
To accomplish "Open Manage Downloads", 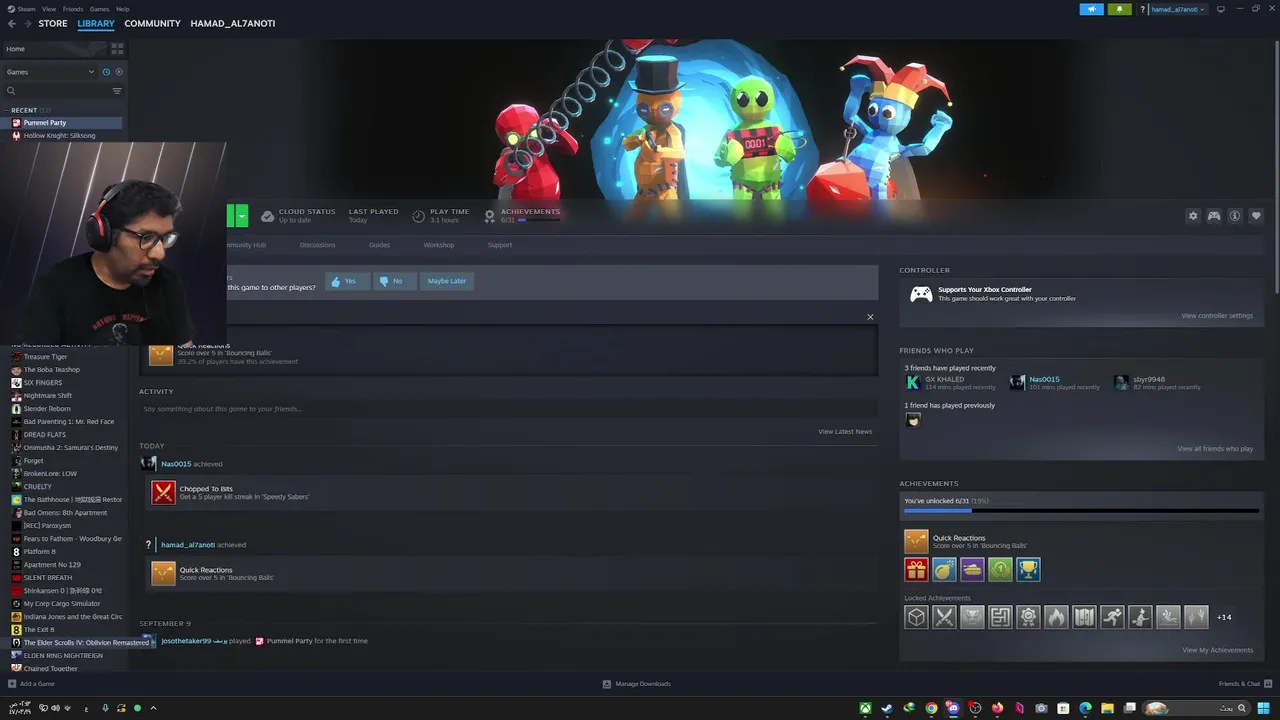I will click(x=637, y=684).
